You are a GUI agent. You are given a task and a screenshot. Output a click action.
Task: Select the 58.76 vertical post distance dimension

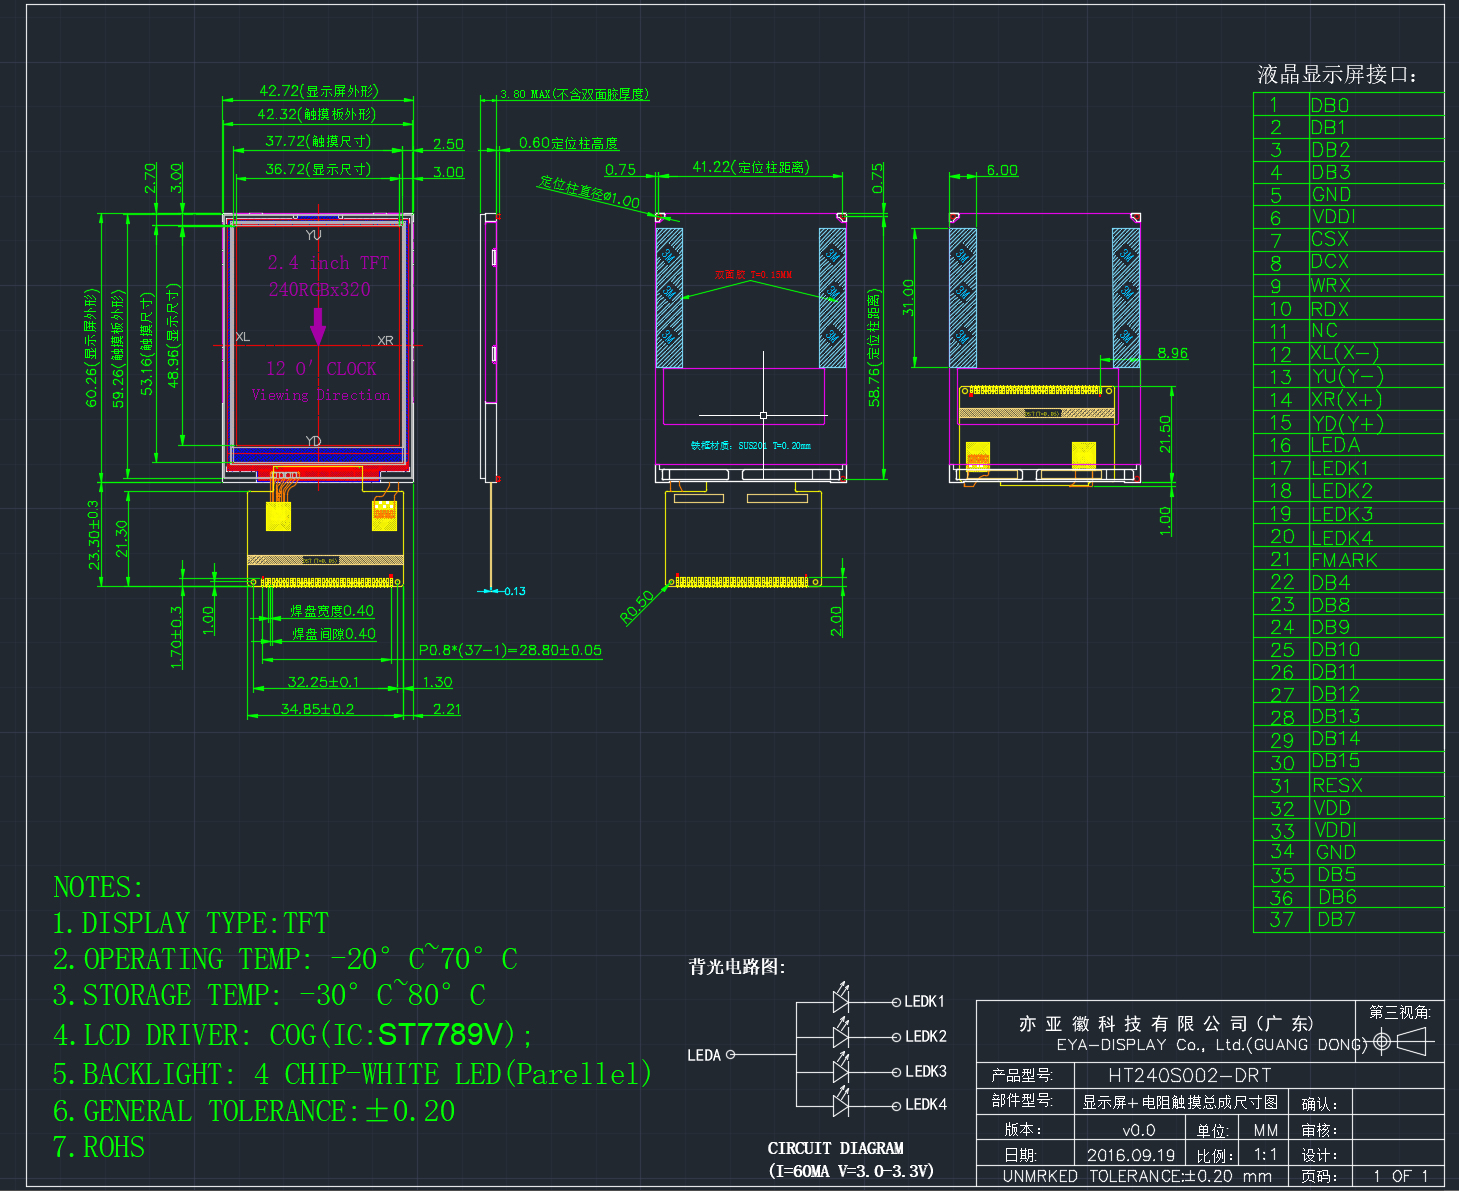(874, 348)
